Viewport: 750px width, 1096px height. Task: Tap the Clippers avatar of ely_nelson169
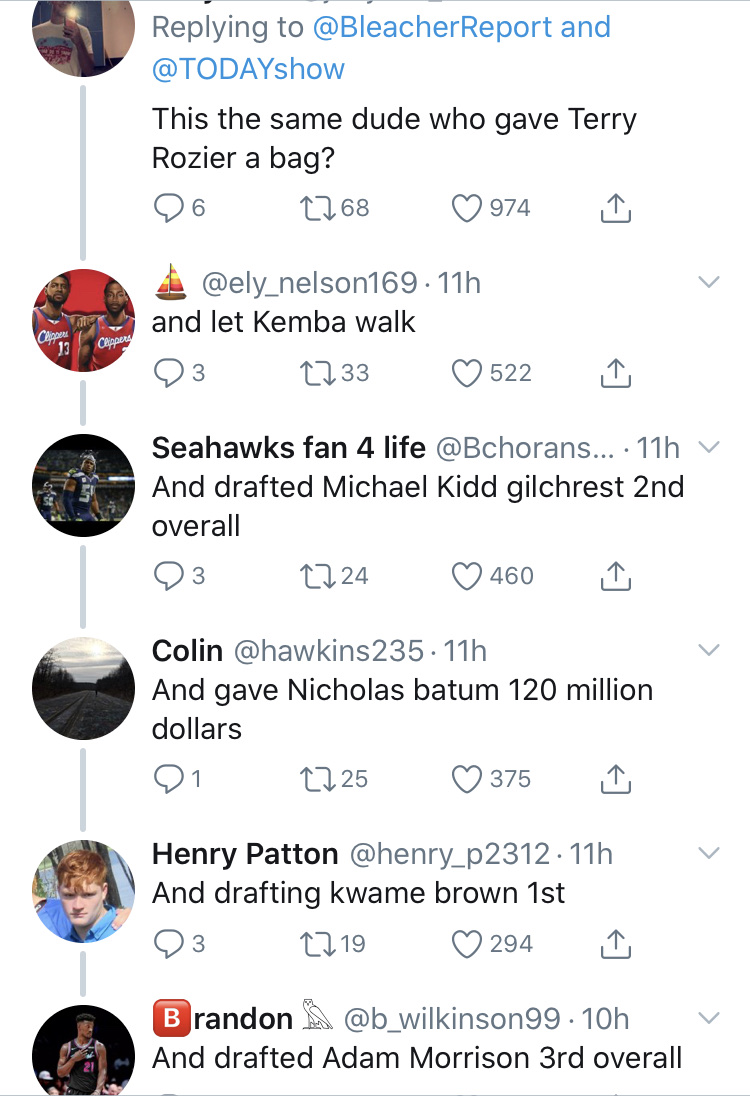tap(83, 320)
